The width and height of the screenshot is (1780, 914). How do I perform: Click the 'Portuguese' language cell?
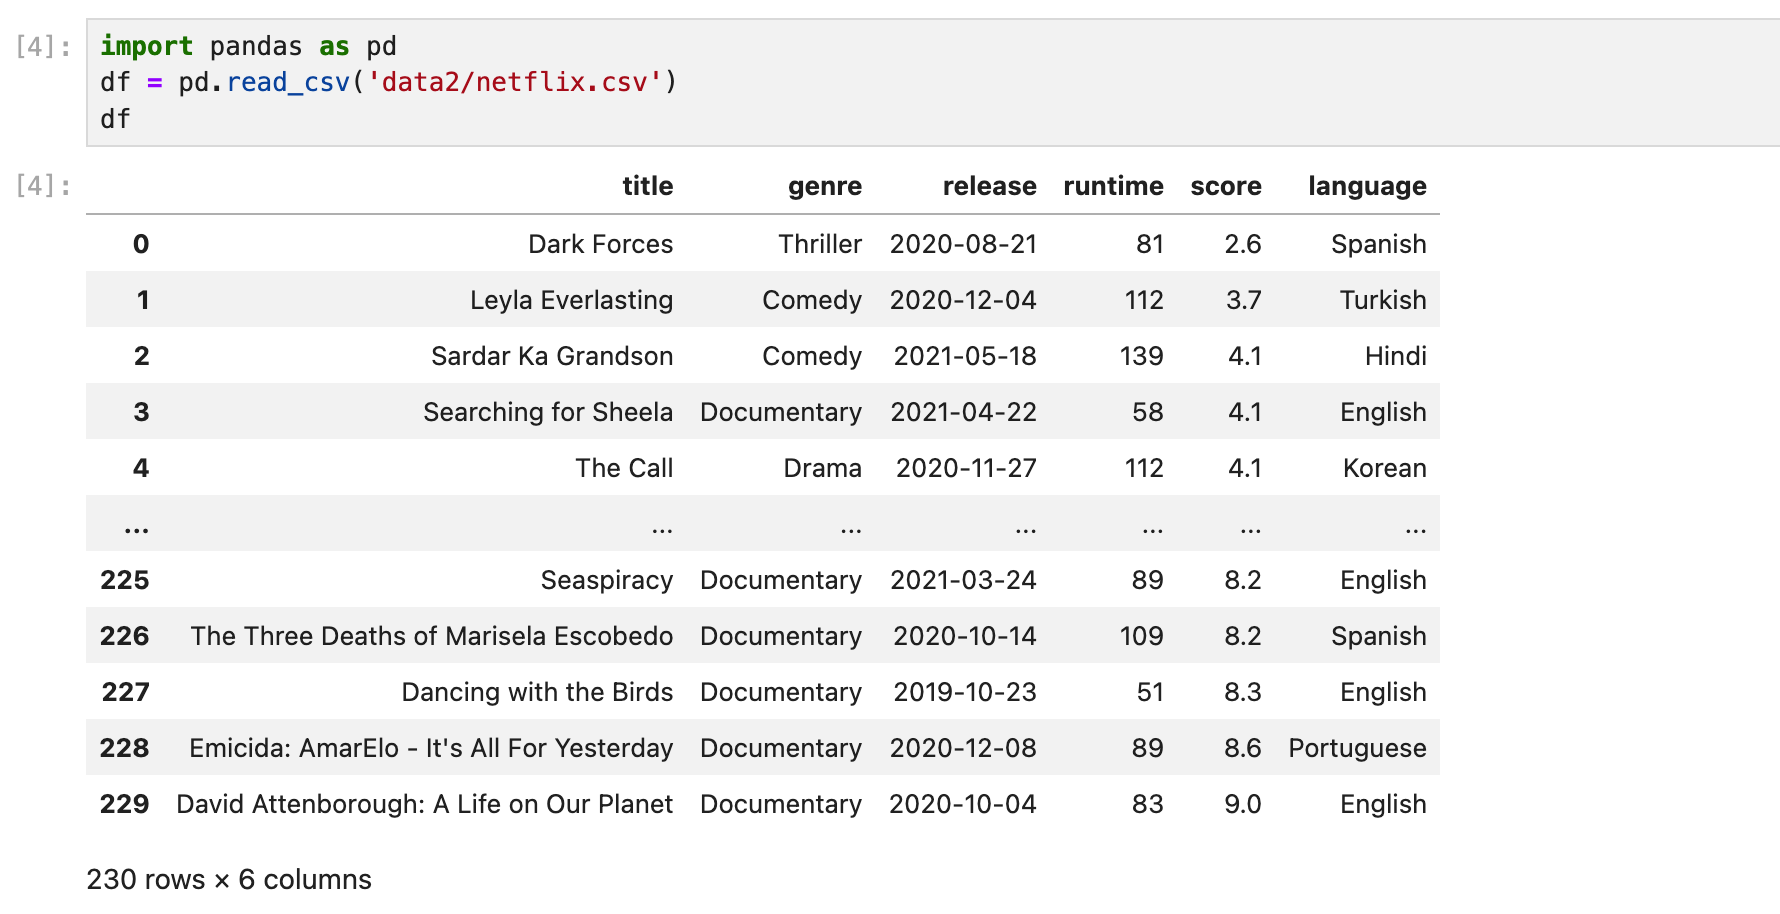coord(1357,748)
